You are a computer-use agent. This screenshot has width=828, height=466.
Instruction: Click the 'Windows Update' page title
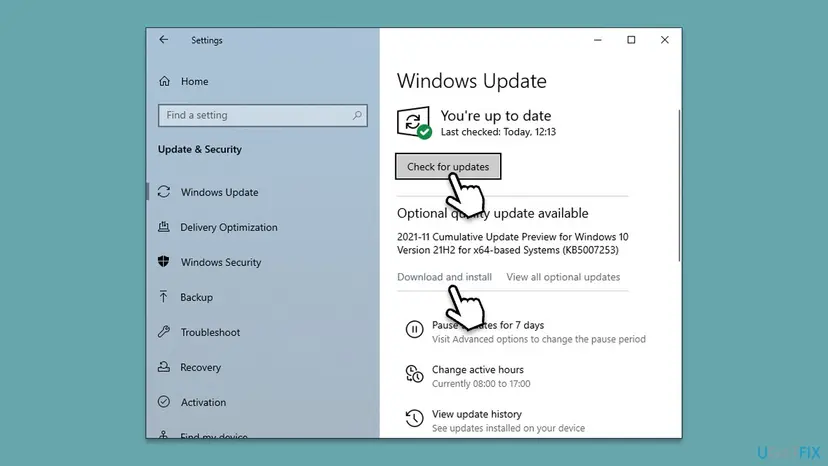(472, 81)
